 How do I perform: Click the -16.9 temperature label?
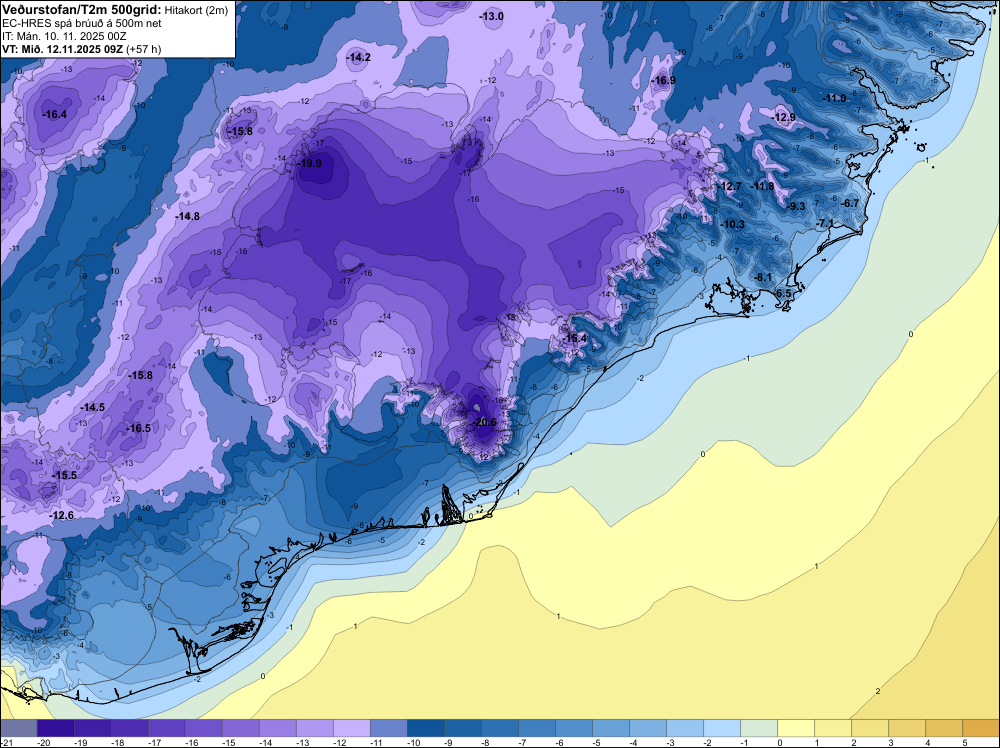point(663,80)
